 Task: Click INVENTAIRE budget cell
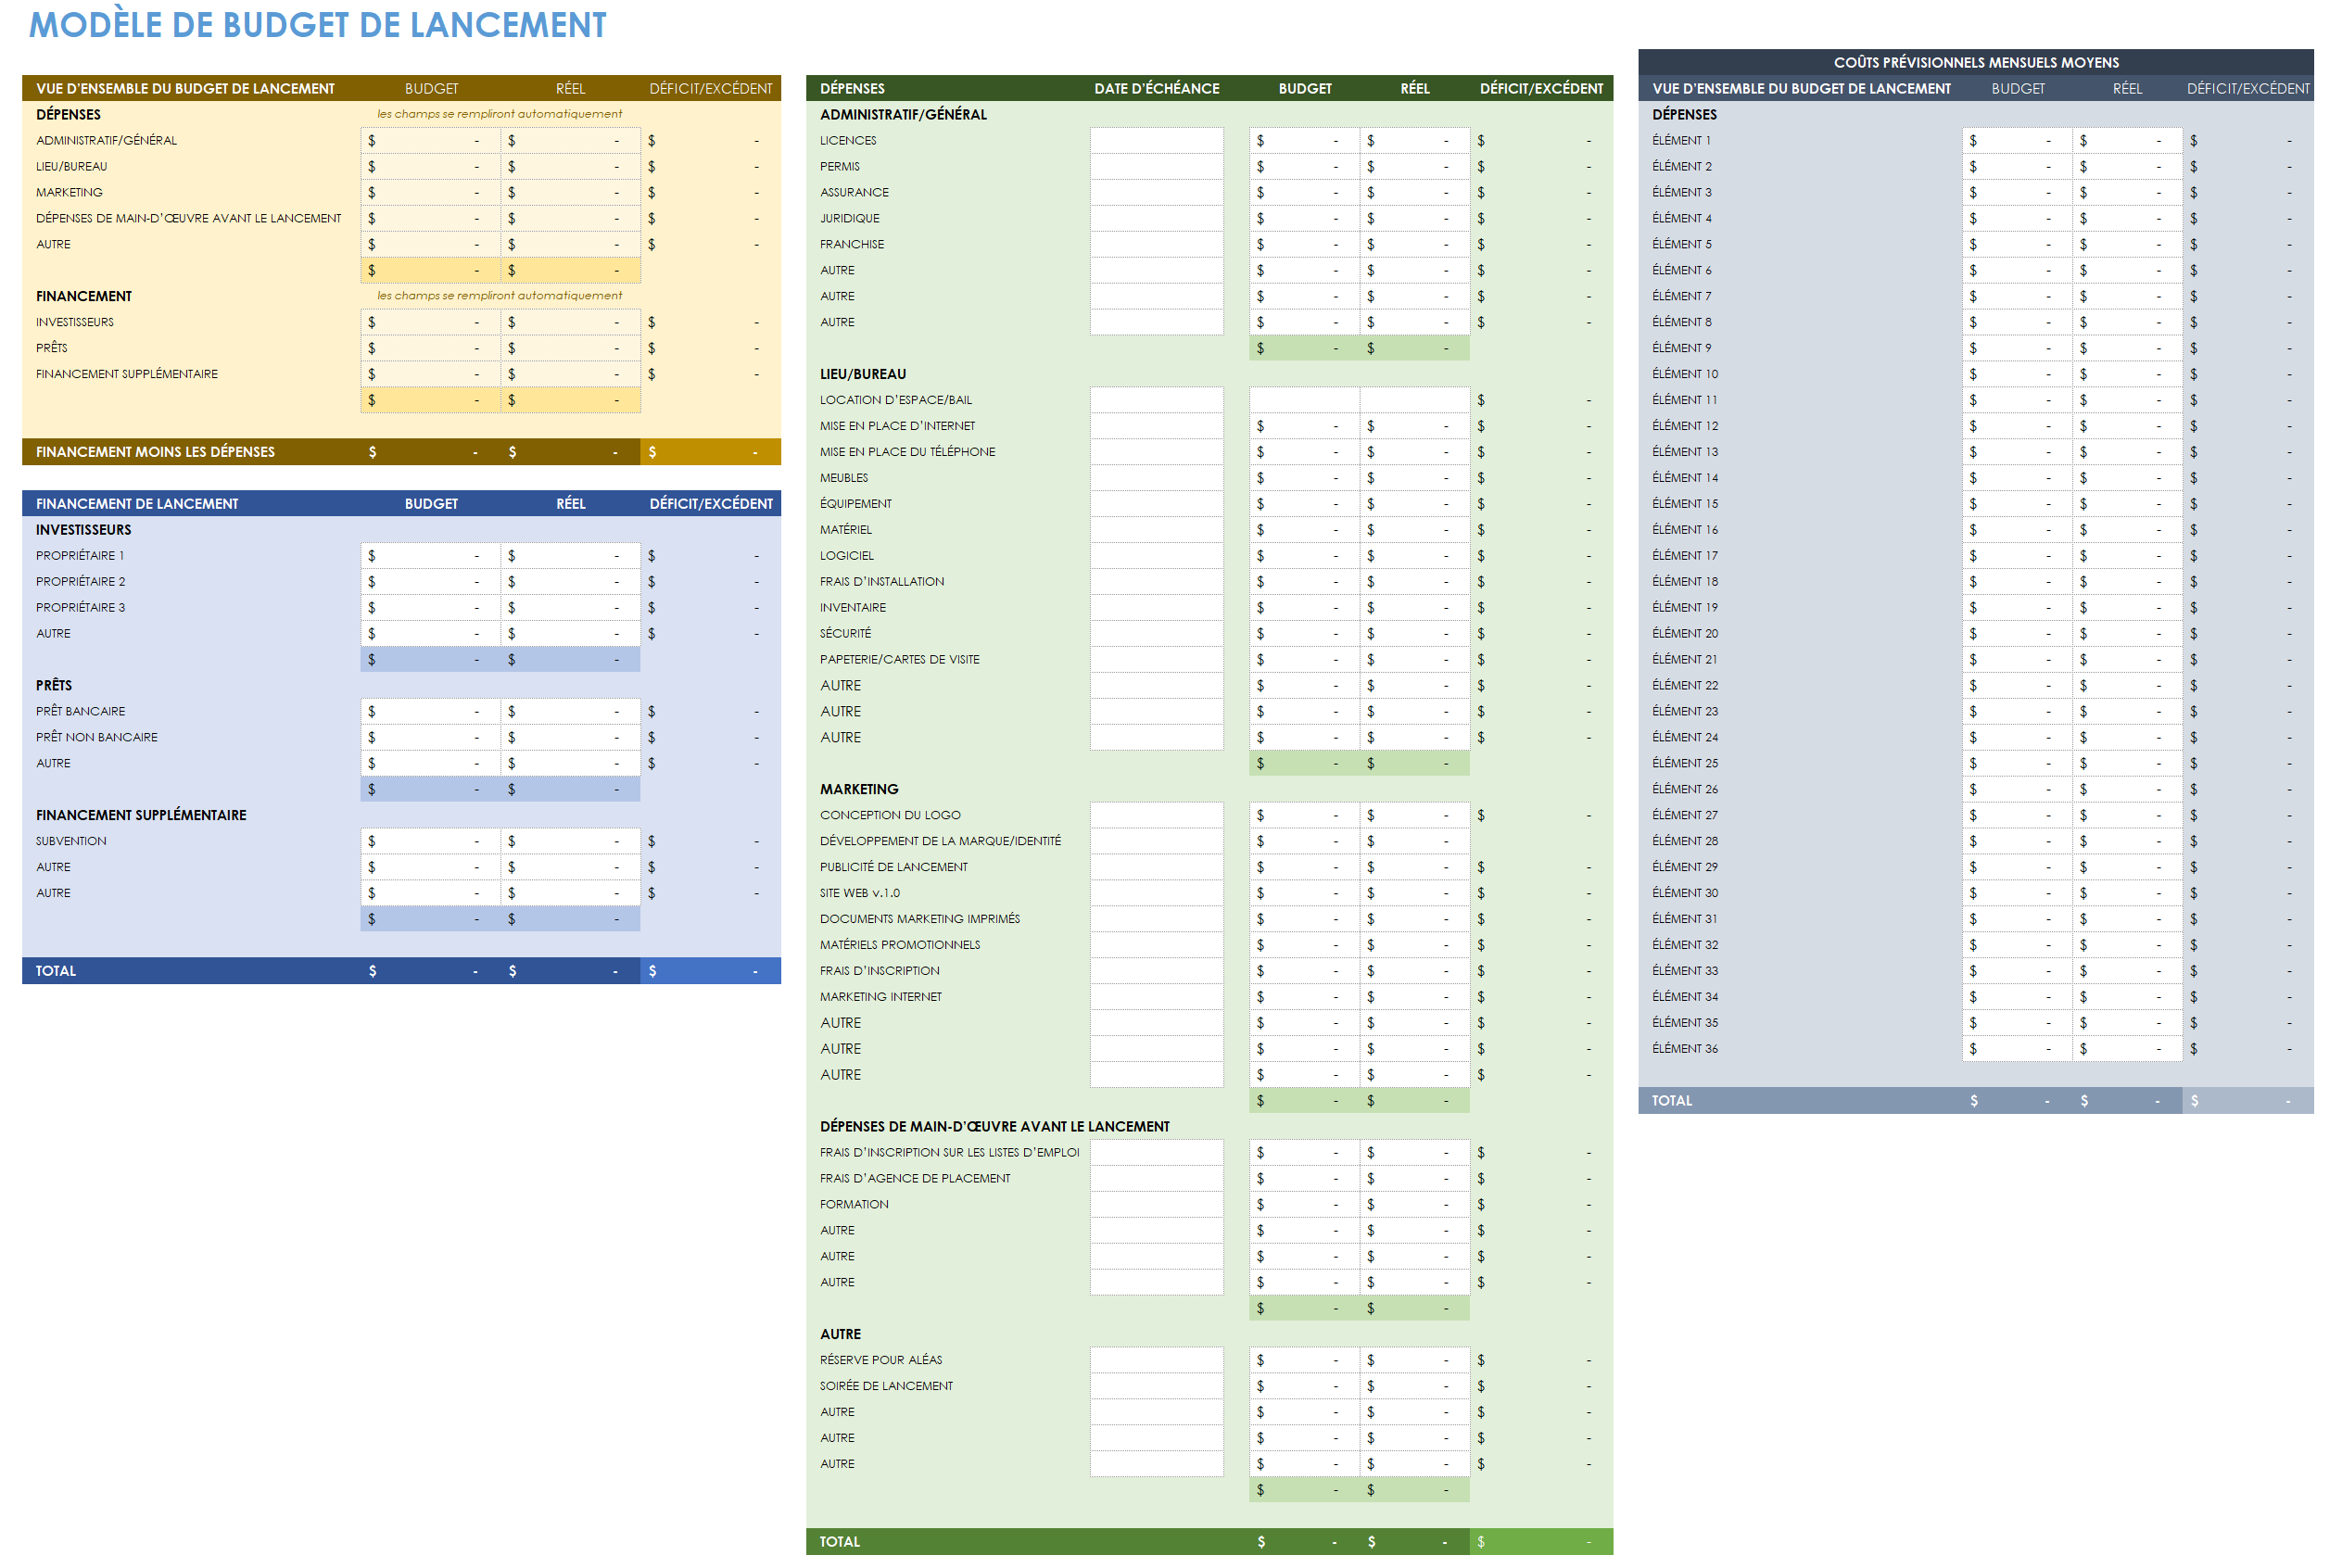pyautogui.click(x=1304, y=608)
